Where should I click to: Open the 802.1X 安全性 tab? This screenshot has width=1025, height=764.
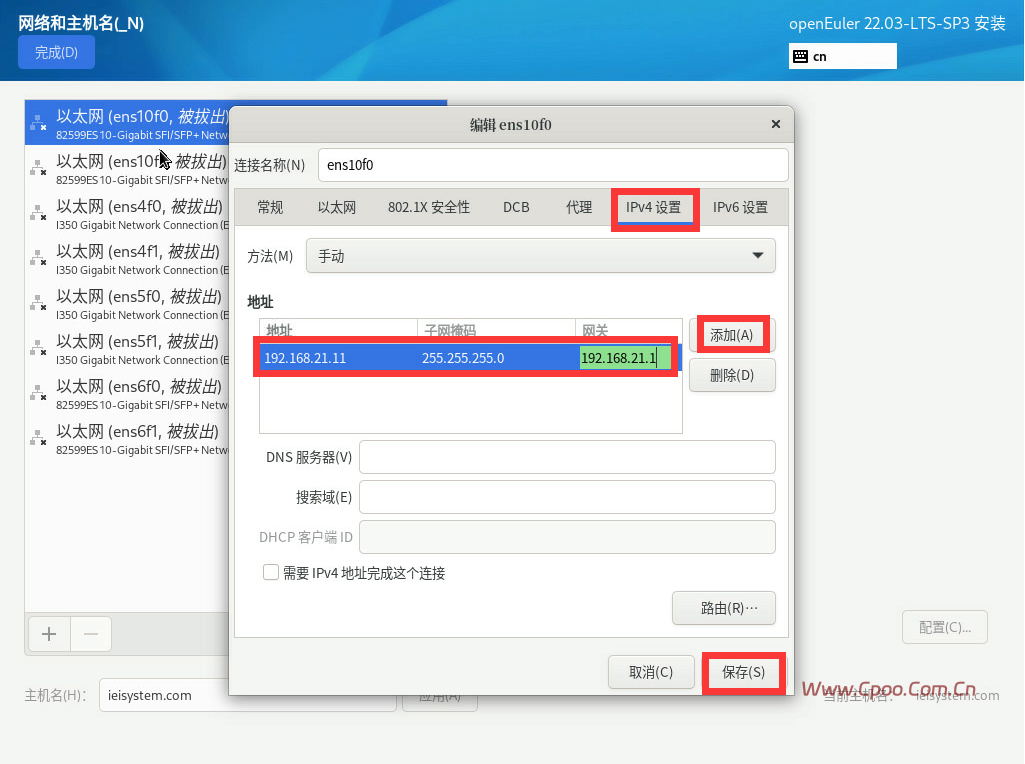point(429,207)
